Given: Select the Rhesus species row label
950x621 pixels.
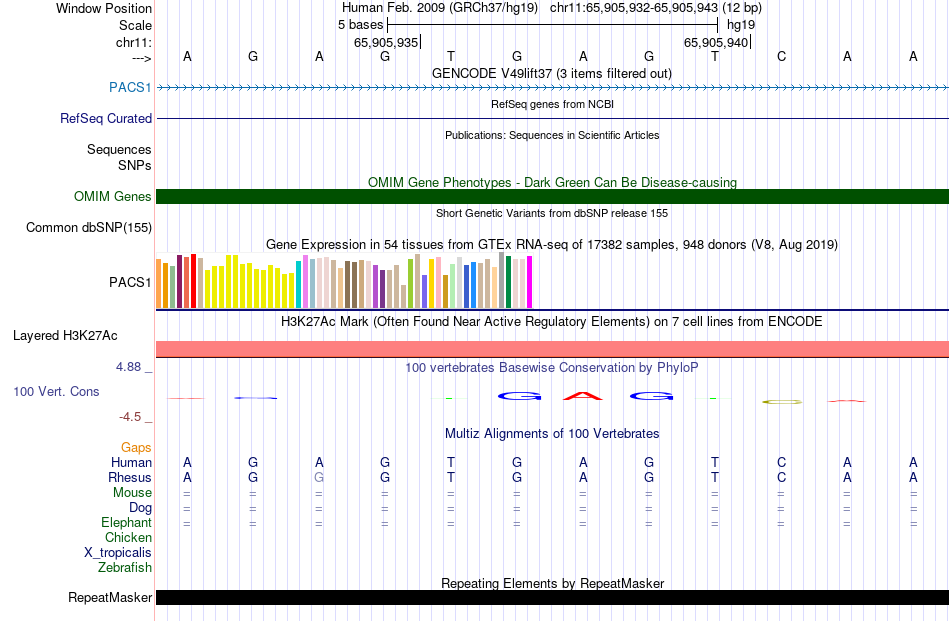Looking at the screenshot, I should (x=130, y=478).
